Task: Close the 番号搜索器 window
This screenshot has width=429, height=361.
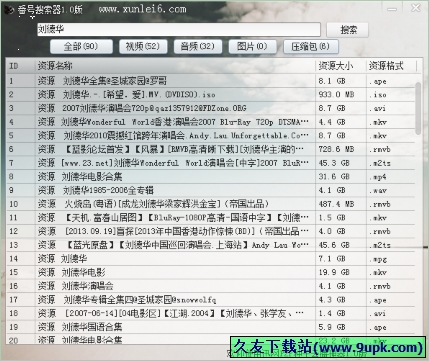Action: 416,8
